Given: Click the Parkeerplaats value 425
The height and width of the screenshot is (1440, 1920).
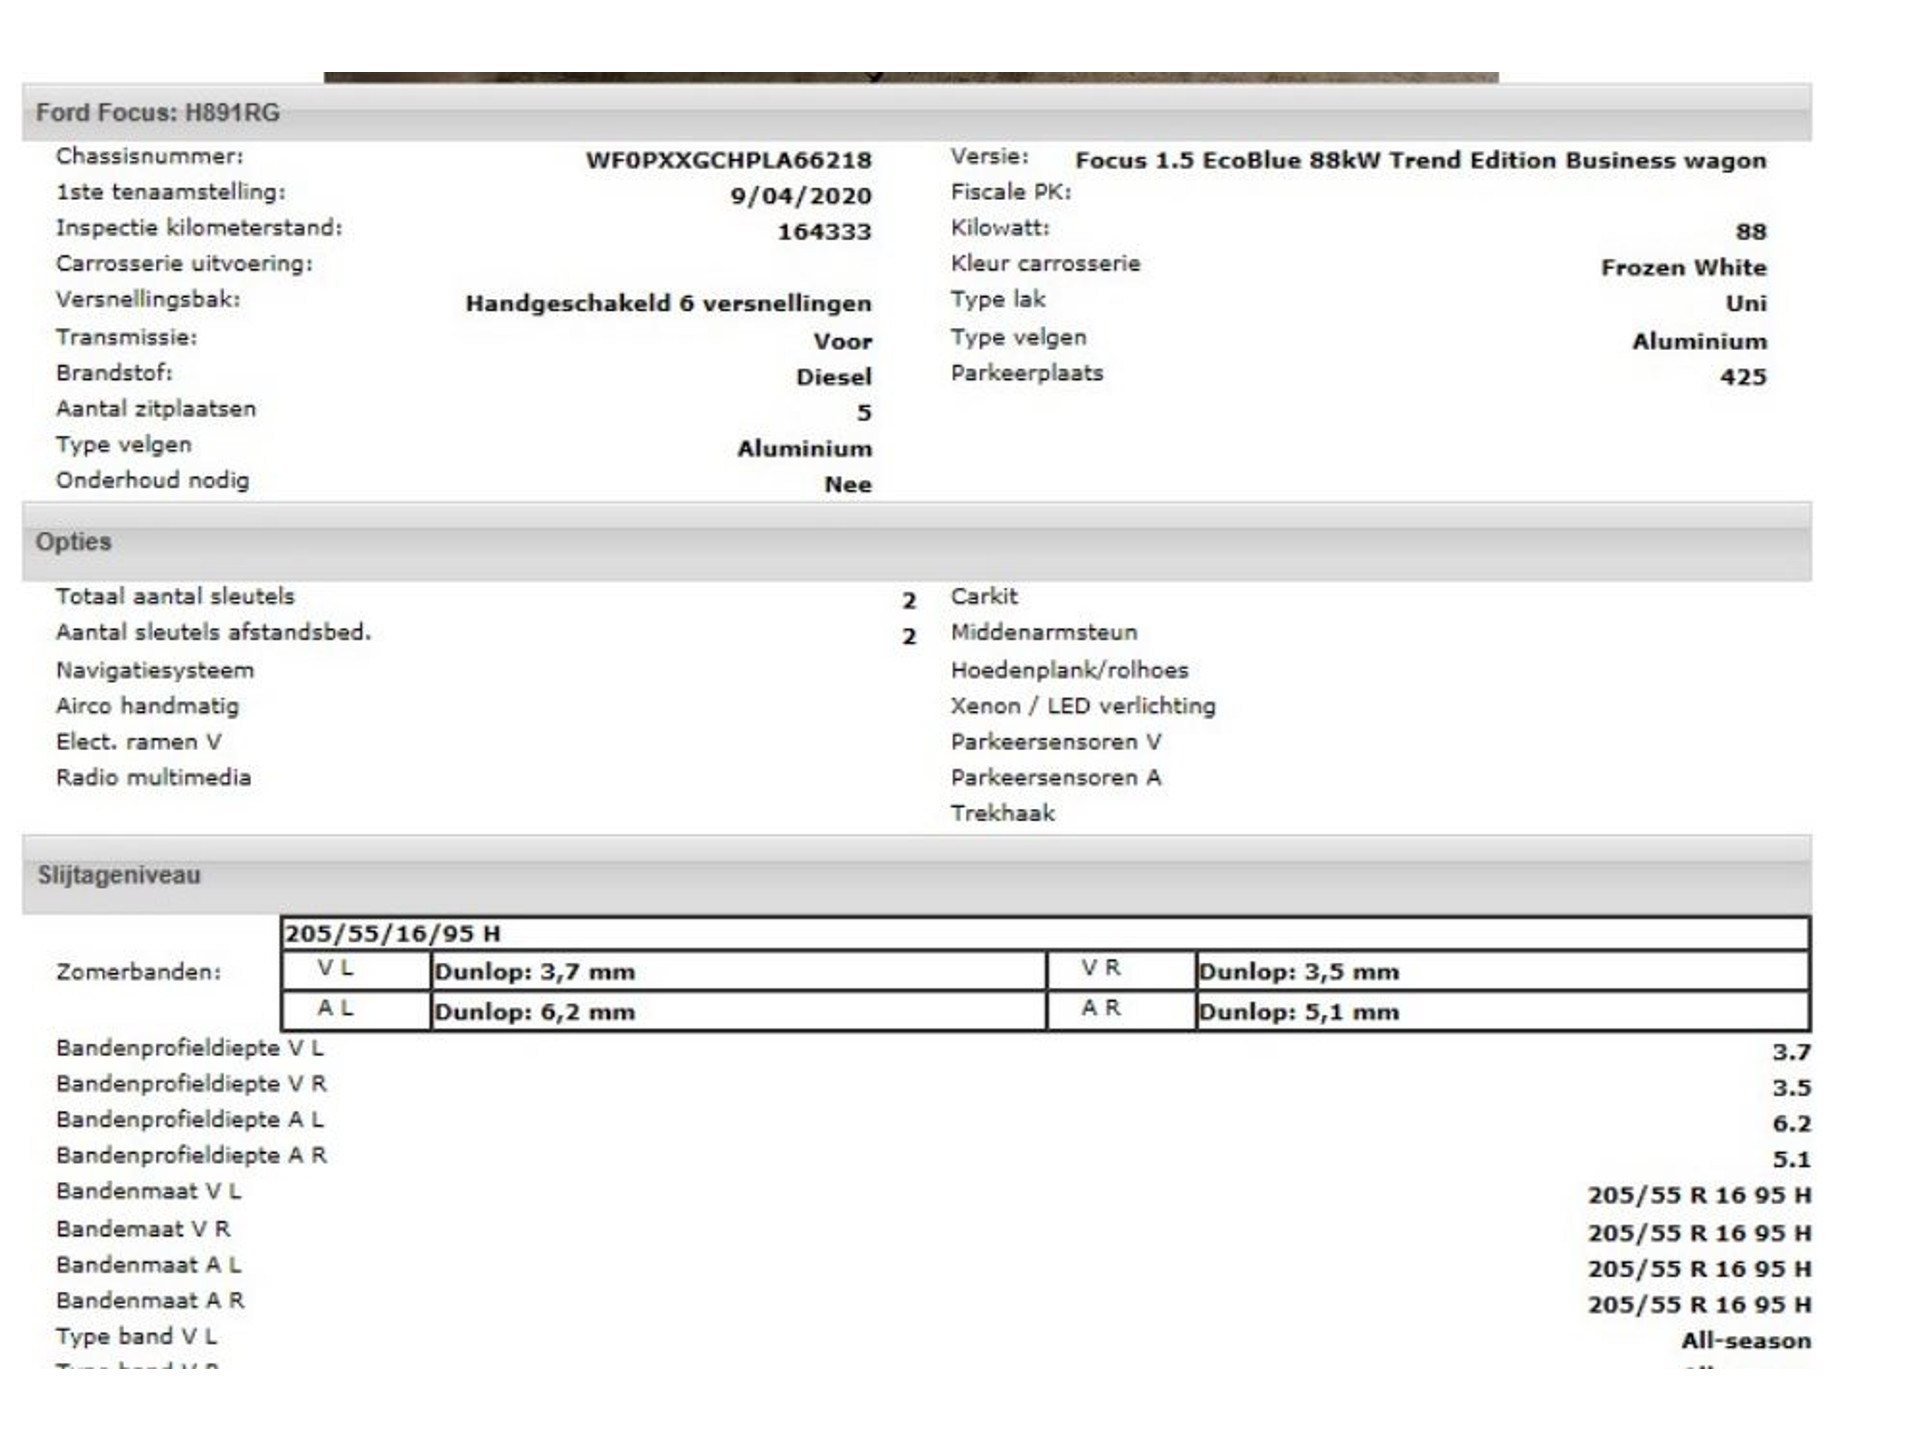Looking at the screenshot, I should pos(1743,377).
